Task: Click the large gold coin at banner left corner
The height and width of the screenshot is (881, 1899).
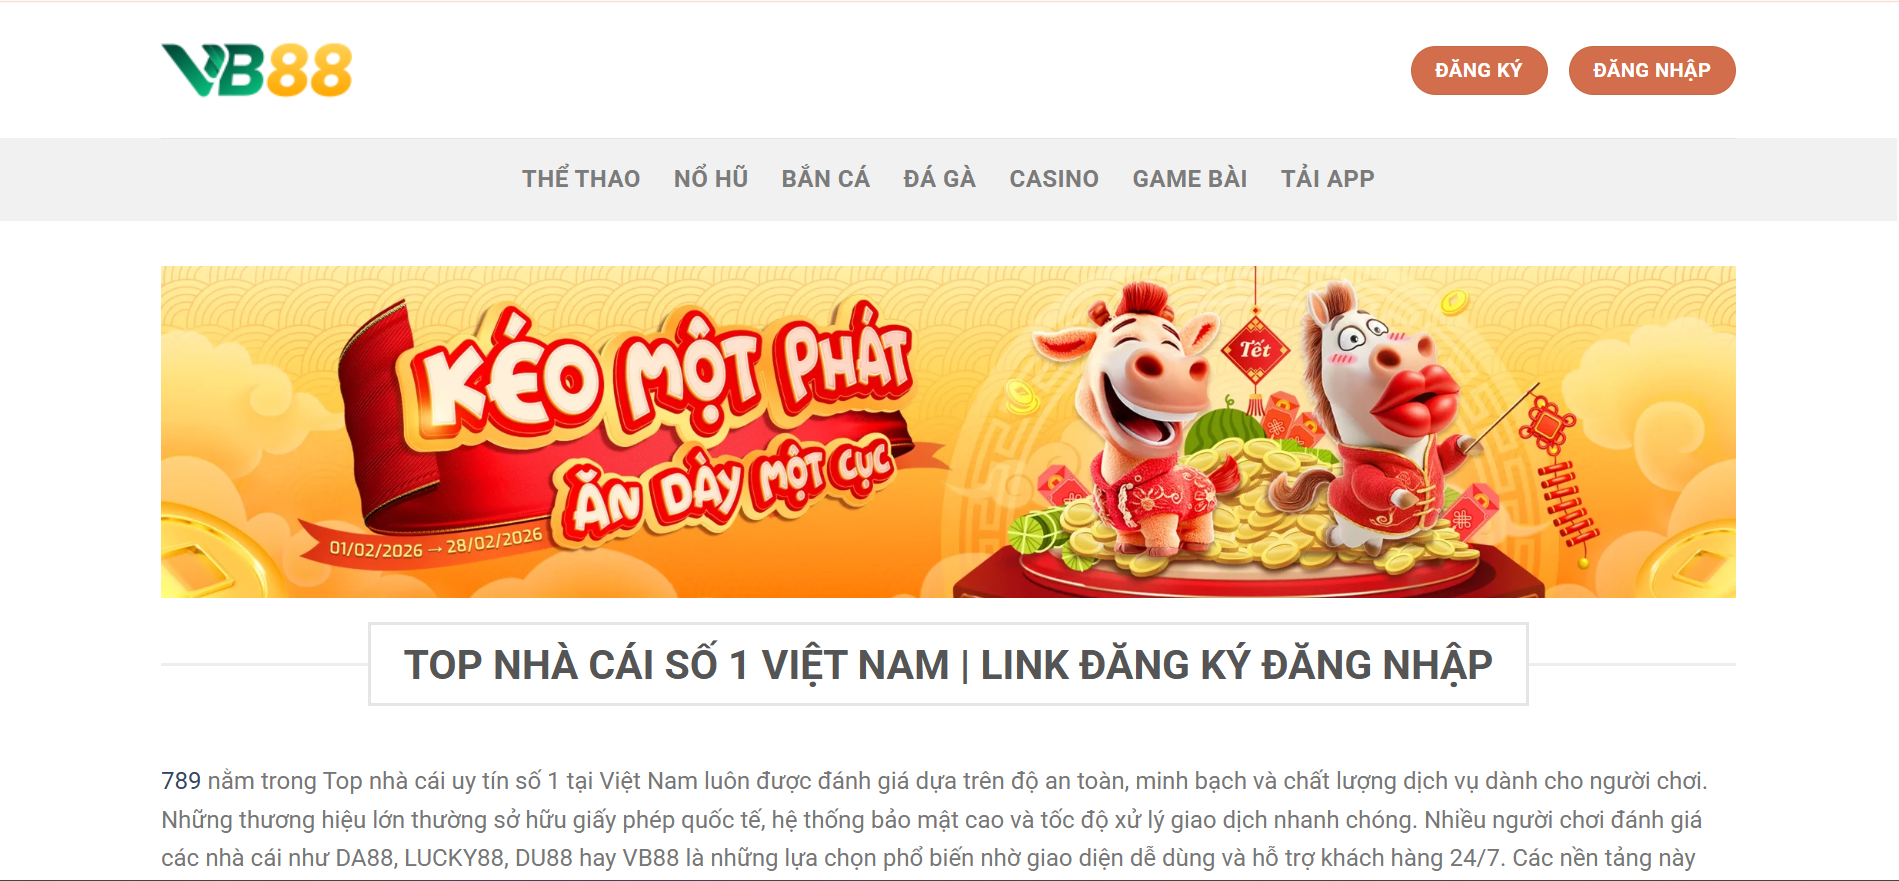Action: pyautogui.click(x=205, y=555)
